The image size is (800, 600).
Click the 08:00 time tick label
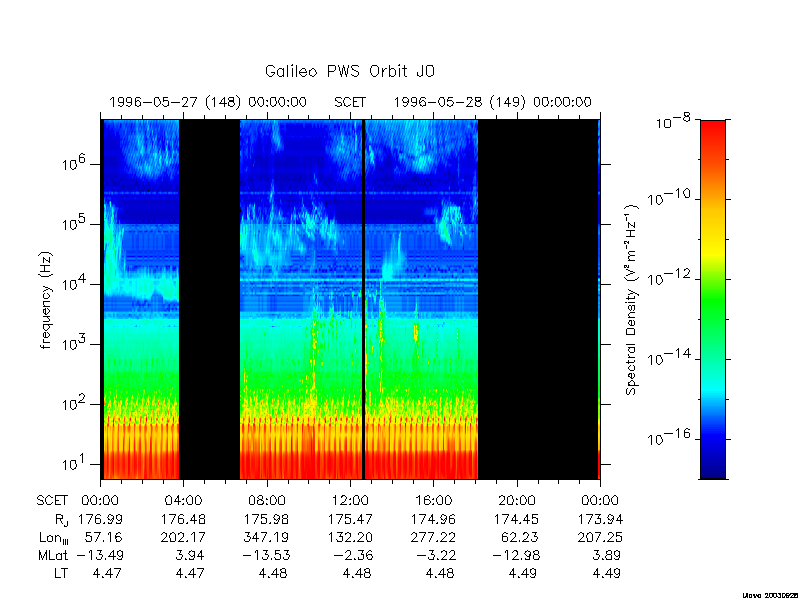coord(266,501)
